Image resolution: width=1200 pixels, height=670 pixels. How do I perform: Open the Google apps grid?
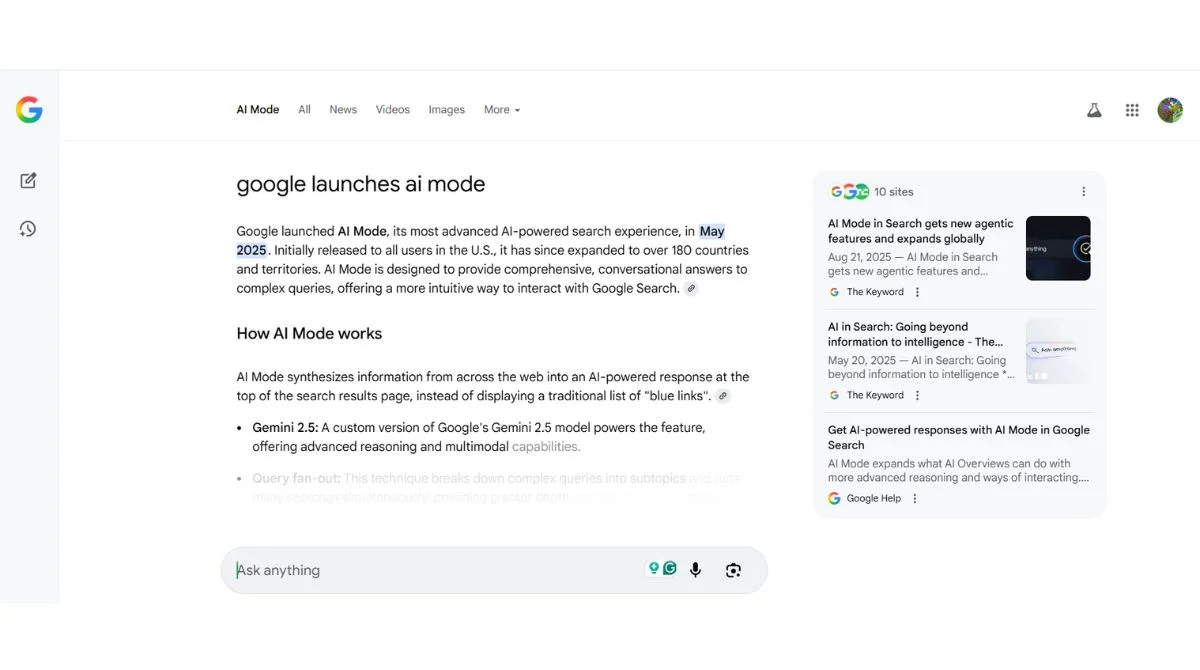[1132, 110]
